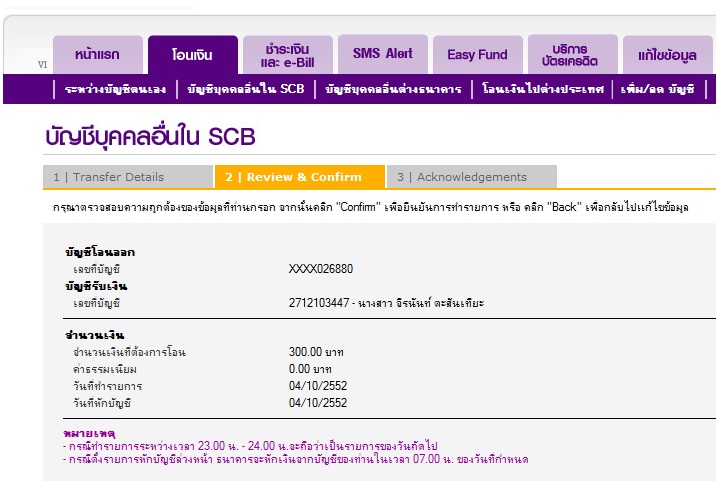Click วันที่ทำรายการ date 04/10/2552
Image resolution: width=717 pixels, height=481 pixels.
(318, 386)
